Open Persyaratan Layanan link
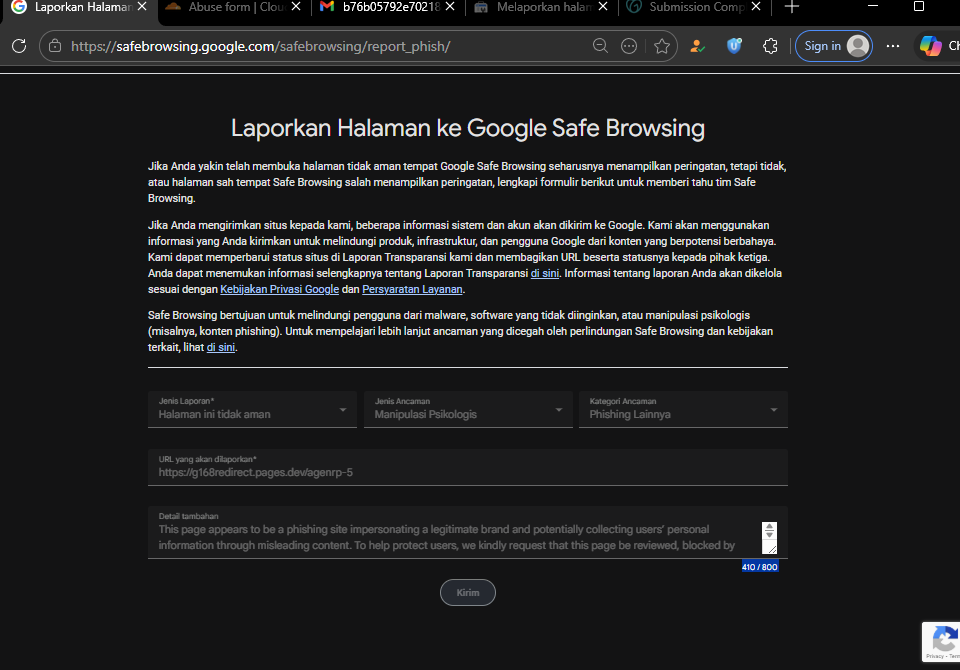Image resolution: width=960 pixels, height=670 pixels. [x=412, y=289]
